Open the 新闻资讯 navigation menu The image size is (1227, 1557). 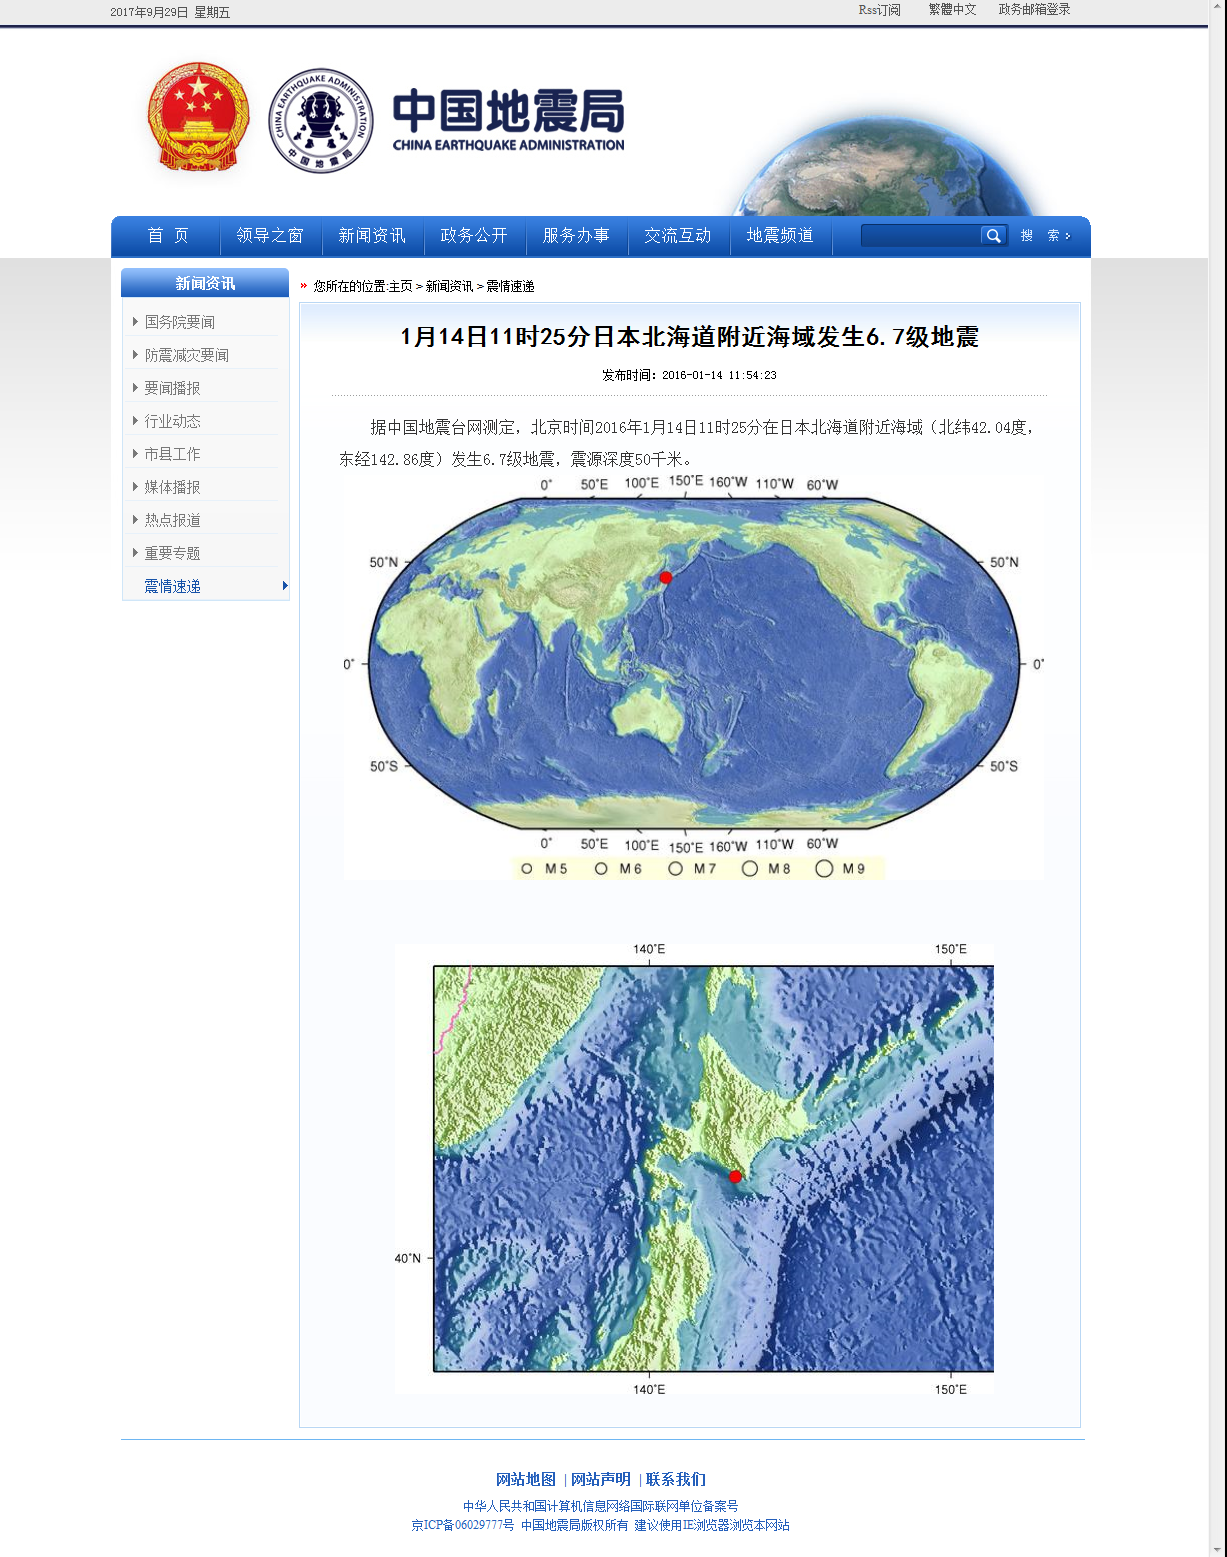click(373, 236)
